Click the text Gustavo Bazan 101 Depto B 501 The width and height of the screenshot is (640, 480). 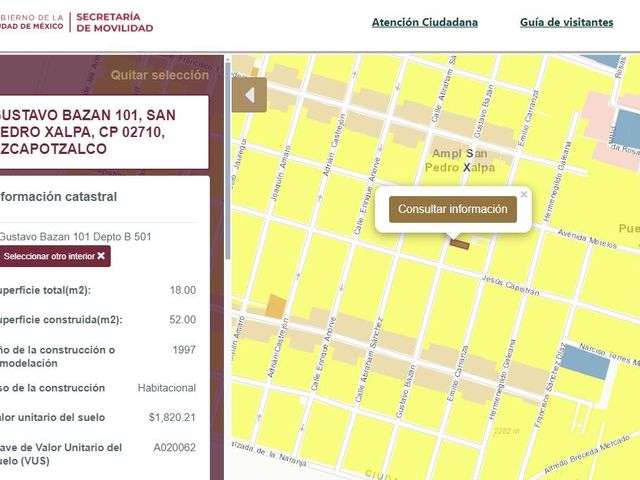75,237
